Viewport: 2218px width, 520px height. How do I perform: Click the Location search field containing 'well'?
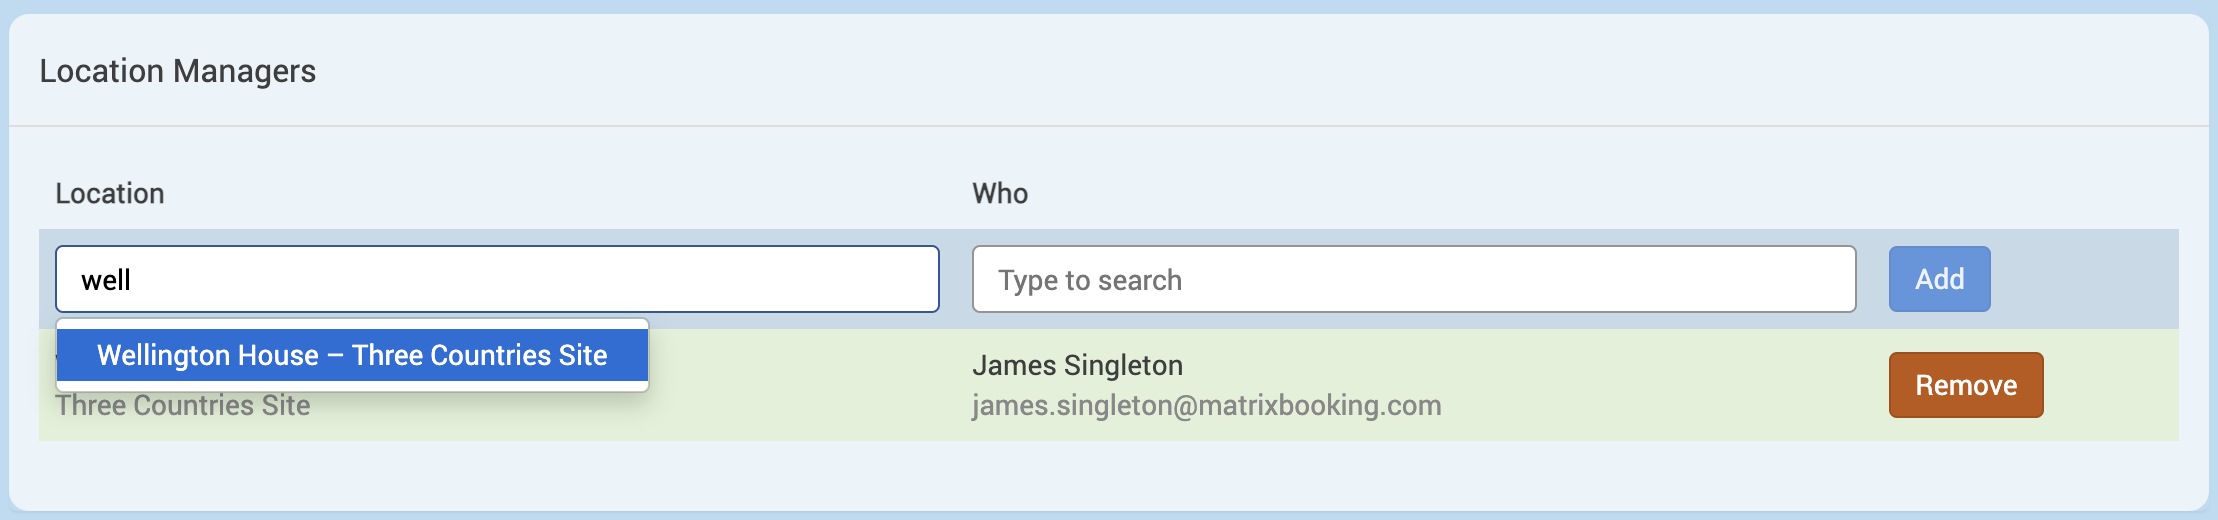pyautogui.click(x=497, y=279)
